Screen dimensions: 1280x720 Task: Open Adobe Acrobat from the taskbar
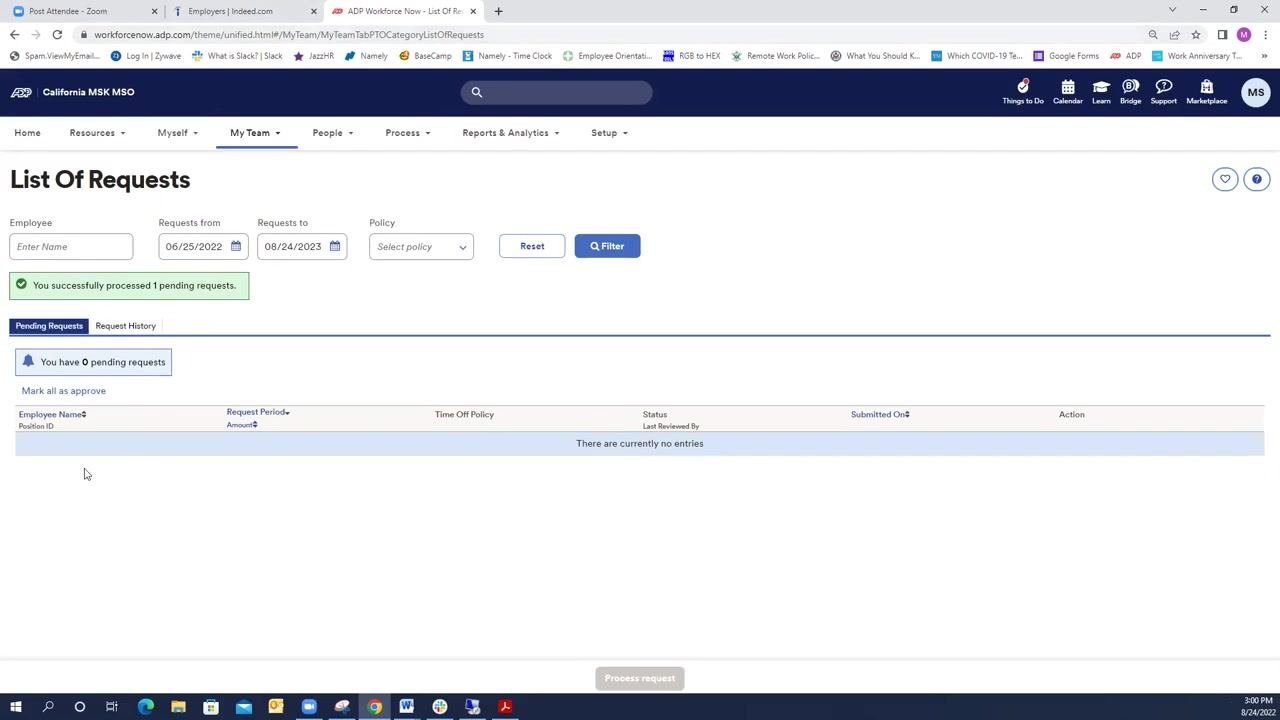pos(505,707)
